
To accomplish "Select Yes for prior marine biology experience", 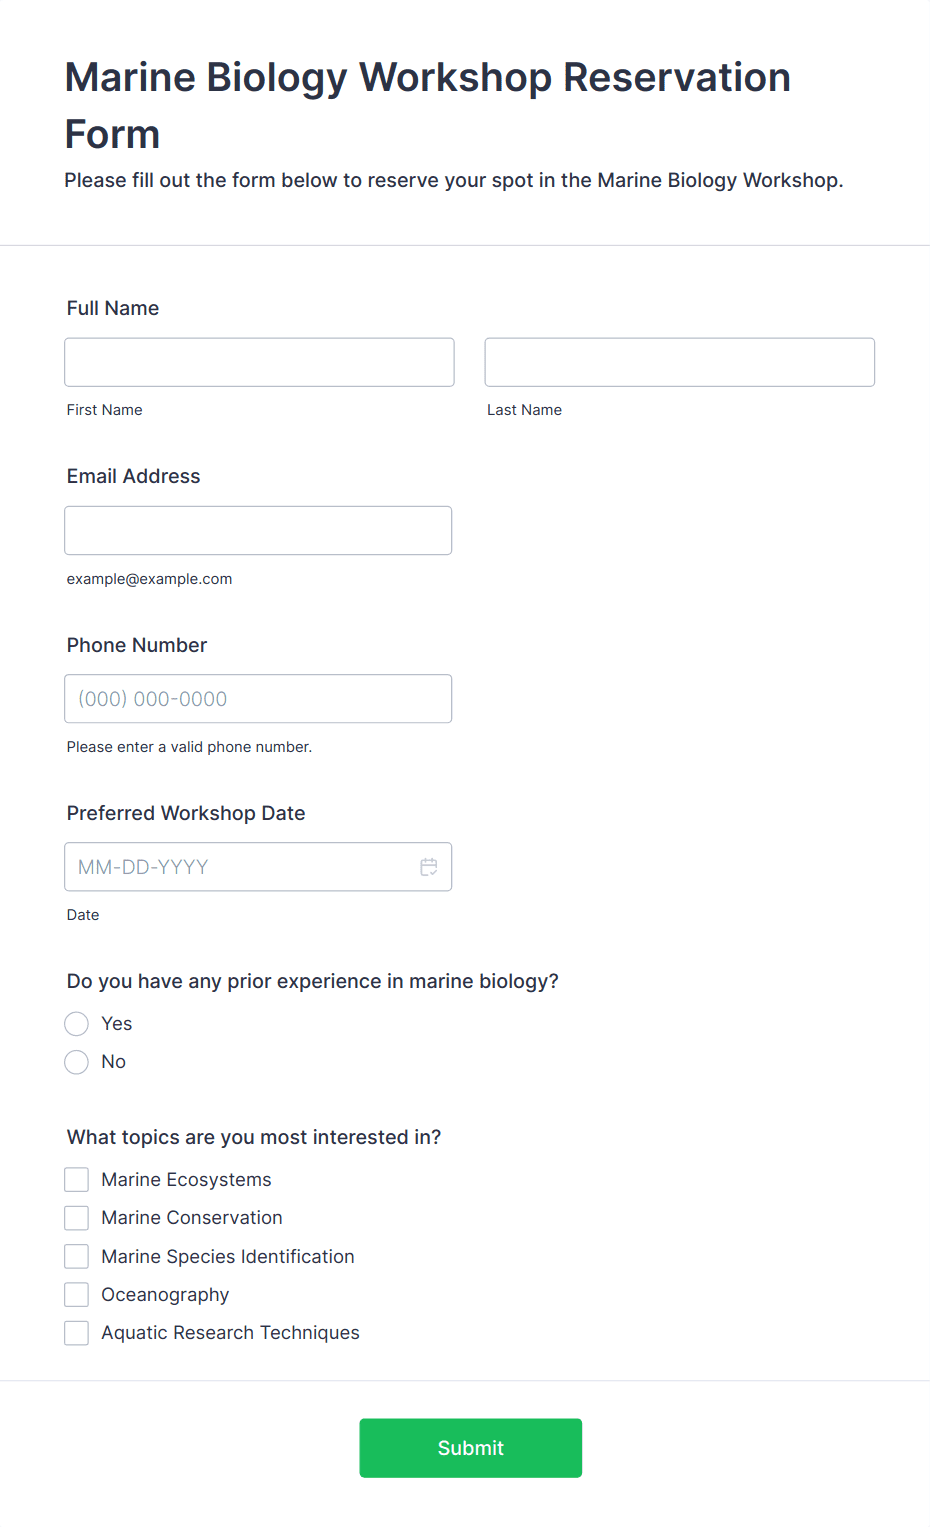I will point(77,1024).
